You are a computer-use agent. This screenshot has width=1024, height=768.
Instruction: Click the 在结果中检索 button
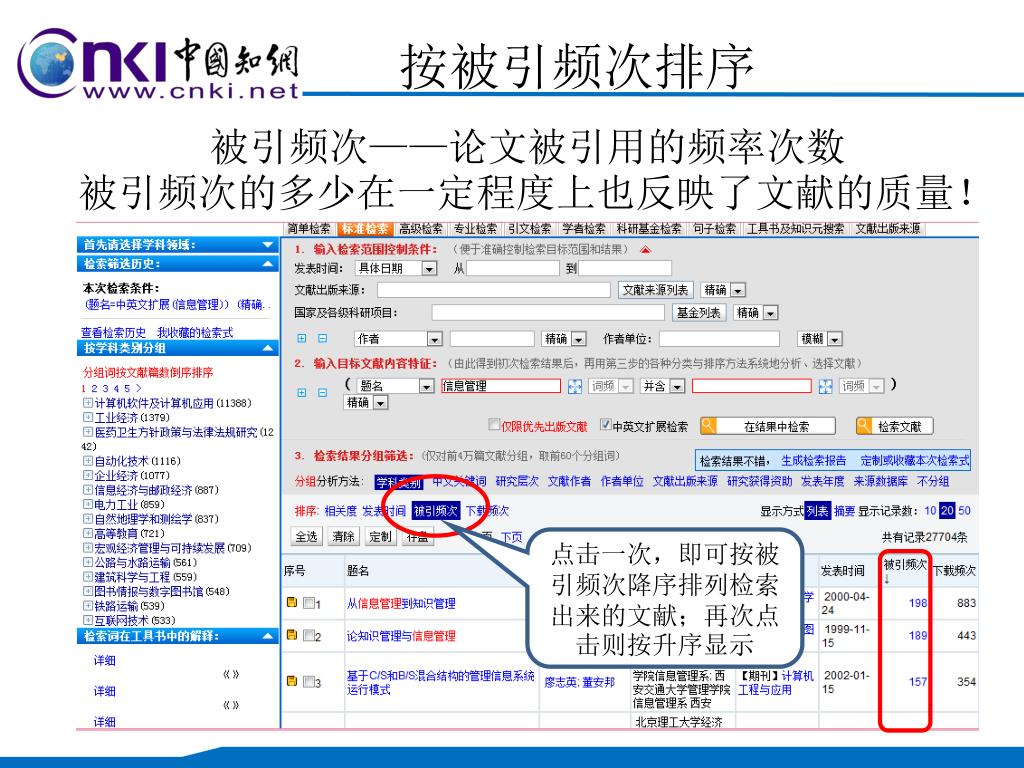point(768,426)
